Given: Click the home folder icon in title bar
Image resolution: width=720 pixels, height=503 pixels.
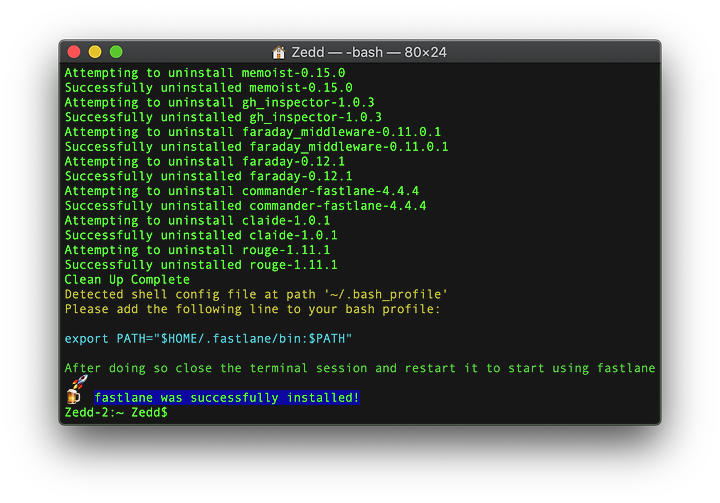Looking at the screenshot, I should click(x=278, y=52).
